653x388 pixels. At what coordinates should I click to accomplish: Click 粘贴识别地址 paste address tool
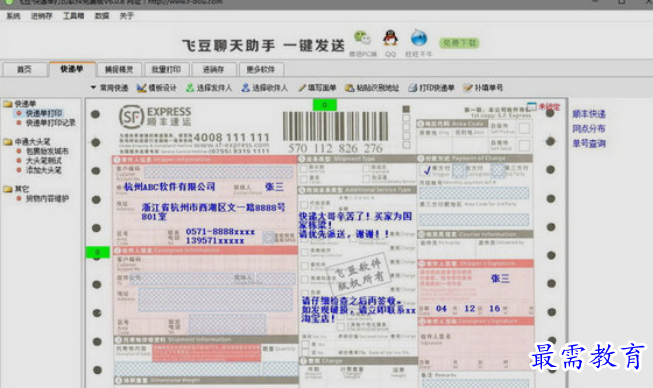372,88
